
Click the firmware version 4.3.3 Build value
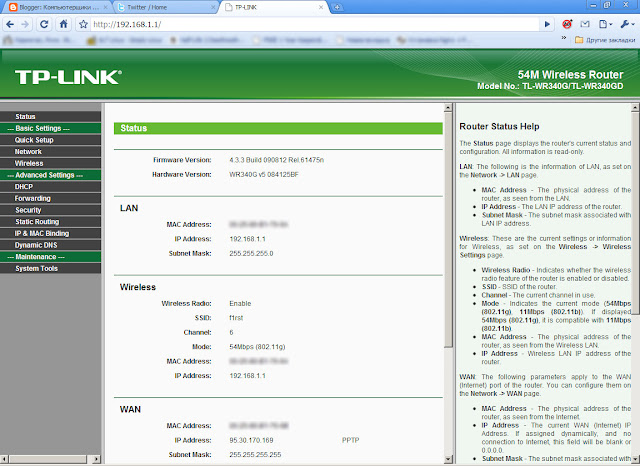[x=276, y=160]
